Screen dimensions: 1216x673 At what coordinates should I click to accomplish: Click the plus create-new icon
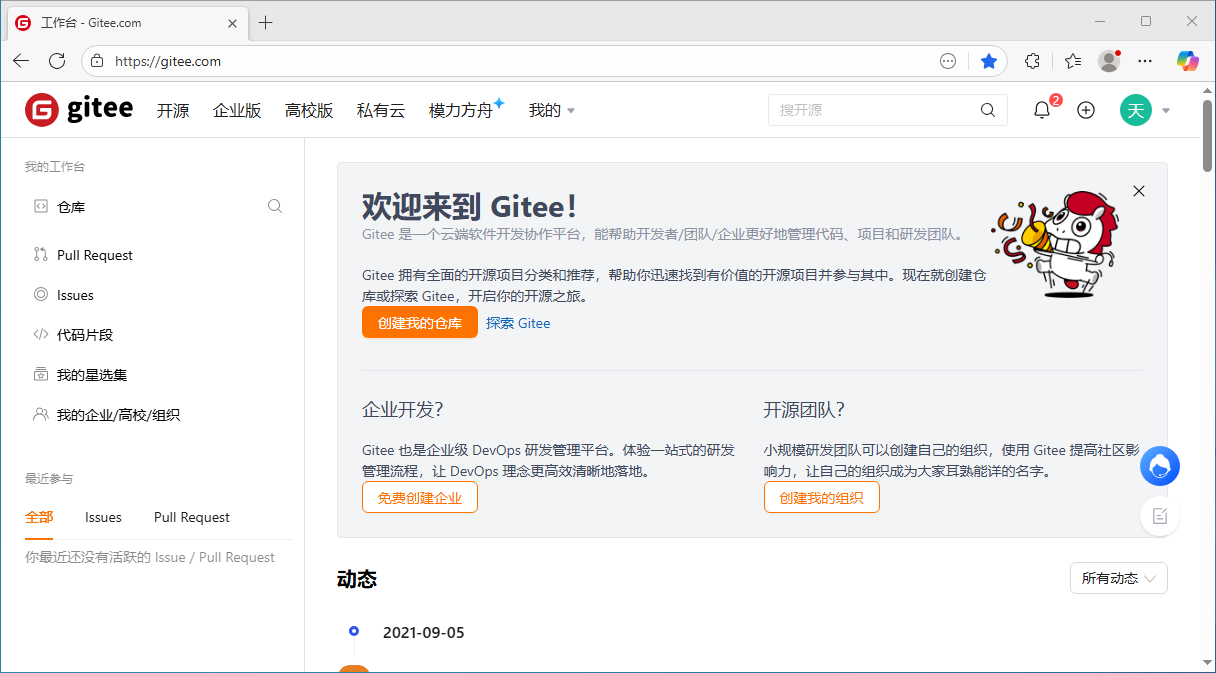pos(1086,110)
